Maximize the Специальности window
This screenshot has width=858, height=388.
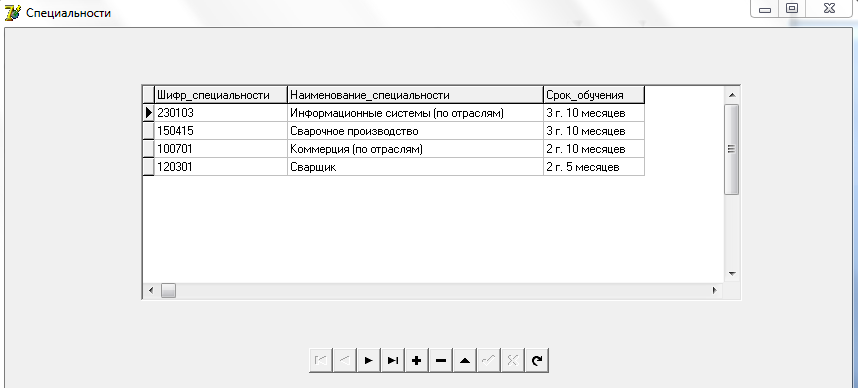click(x=791, y=9)
